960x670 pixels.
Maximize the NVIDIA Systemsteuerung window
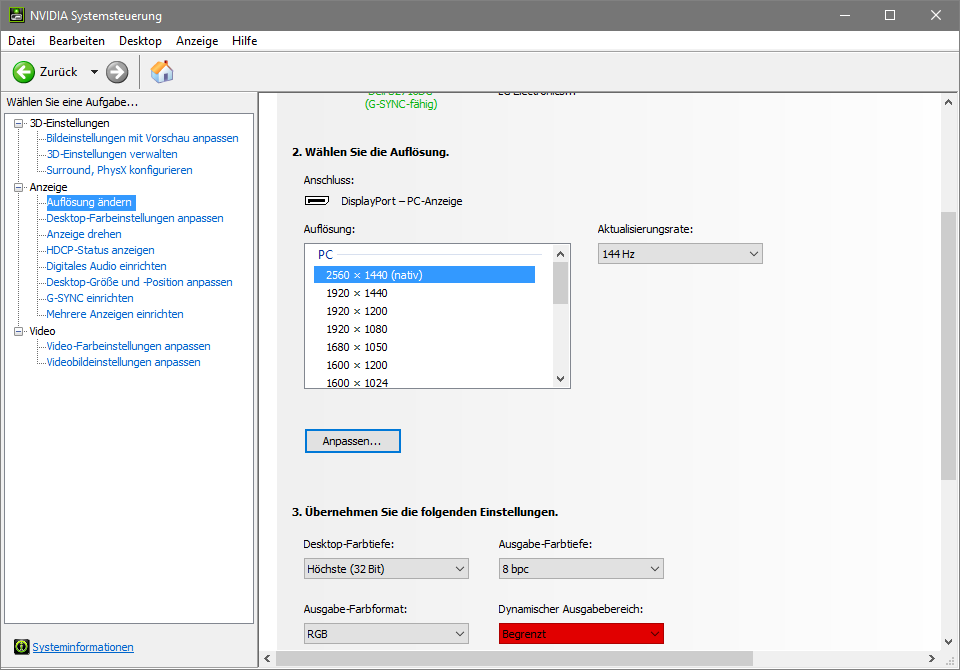pyautogui.click(x=890, y=15)
